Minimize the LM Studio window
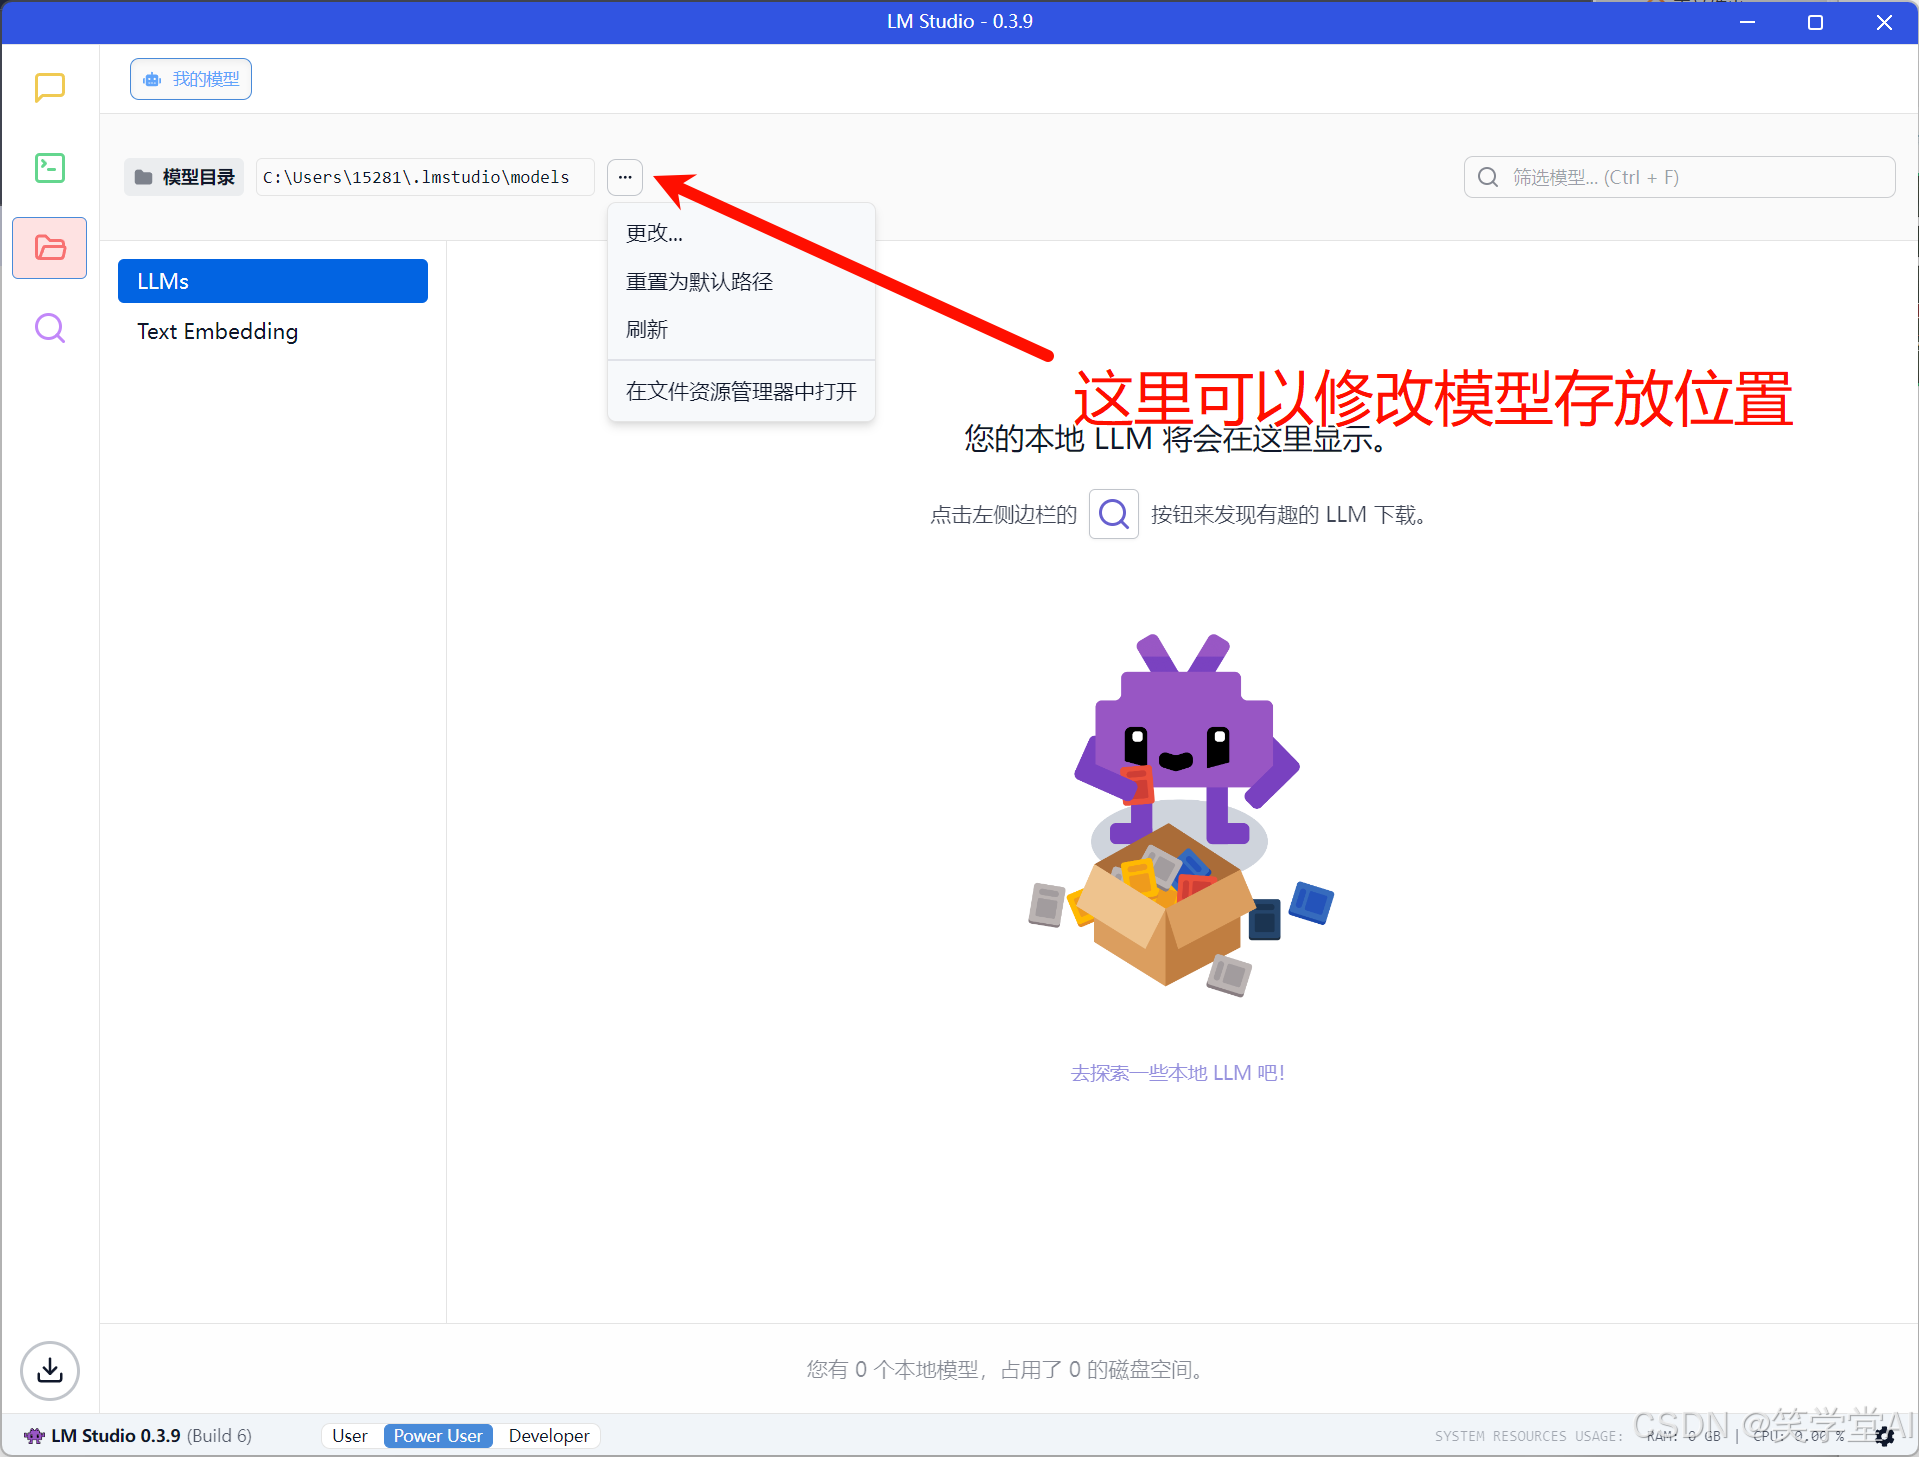1919x1457 pixels. coord(1748,22)
